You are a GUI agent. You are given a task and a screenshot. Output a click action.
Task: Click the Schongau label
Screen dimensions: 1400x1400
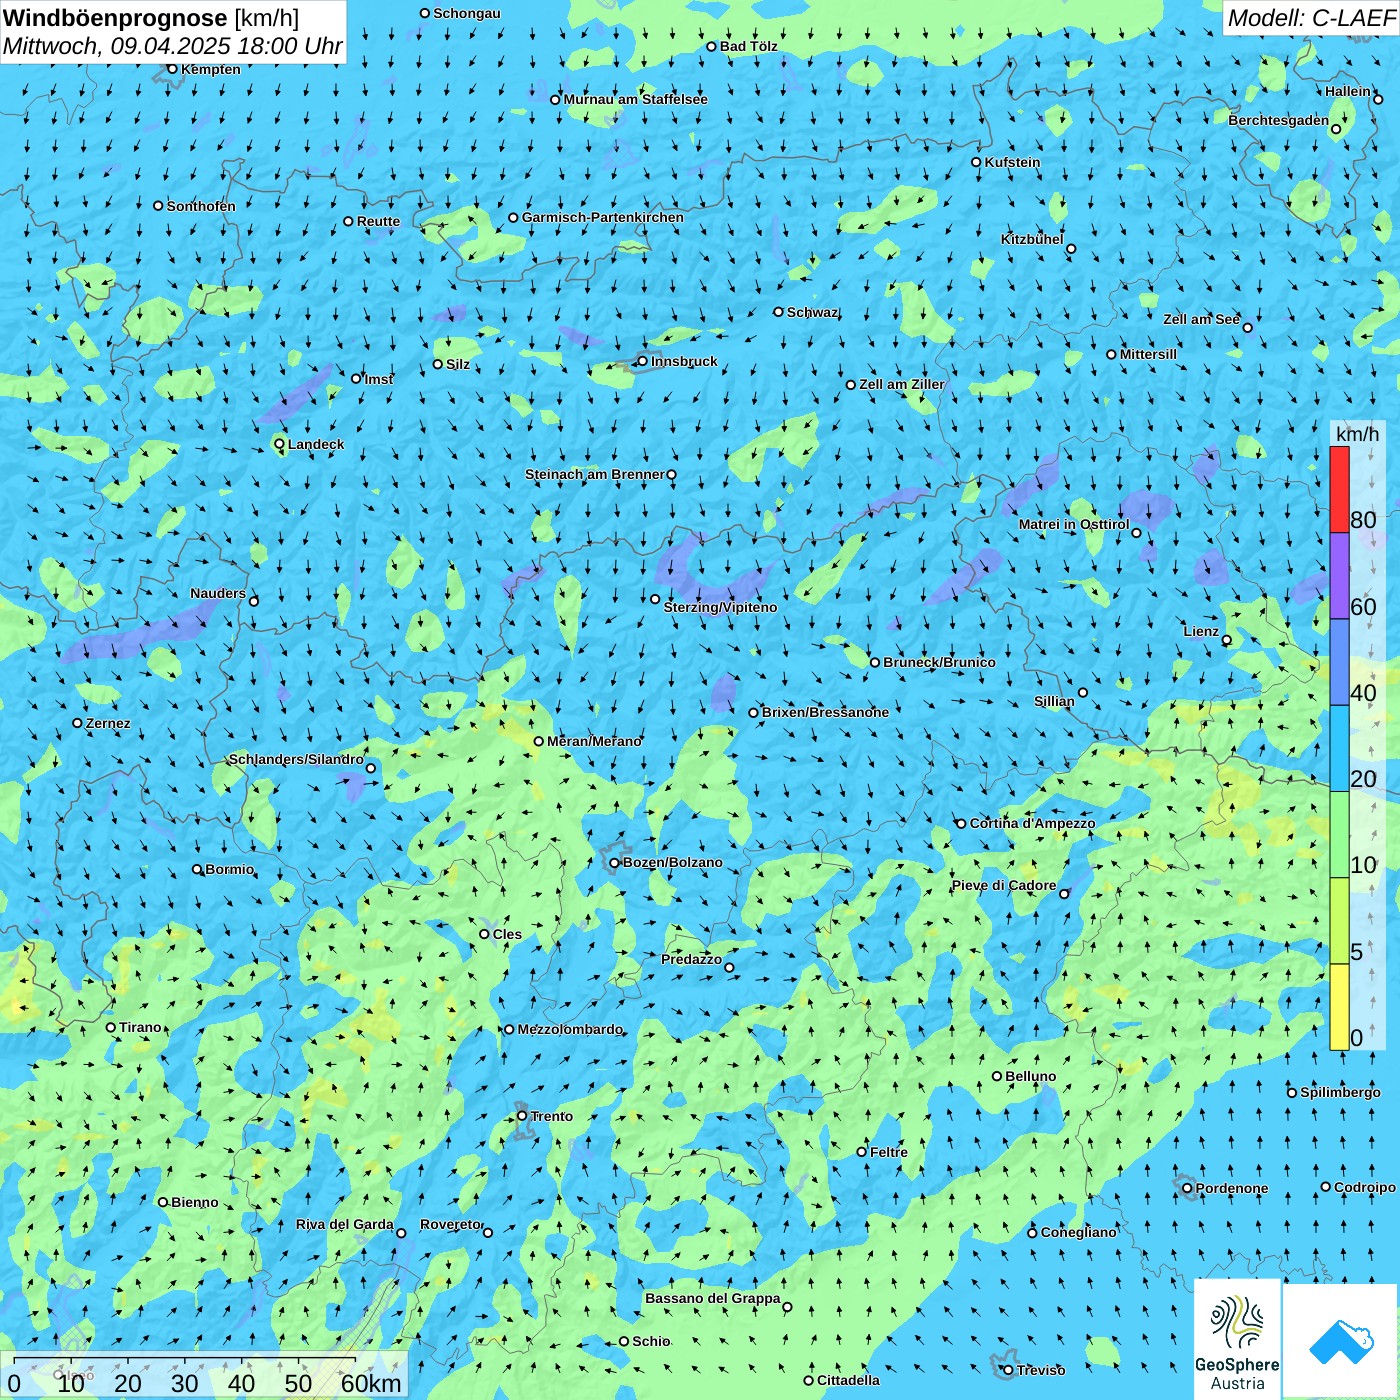[467, 13]
